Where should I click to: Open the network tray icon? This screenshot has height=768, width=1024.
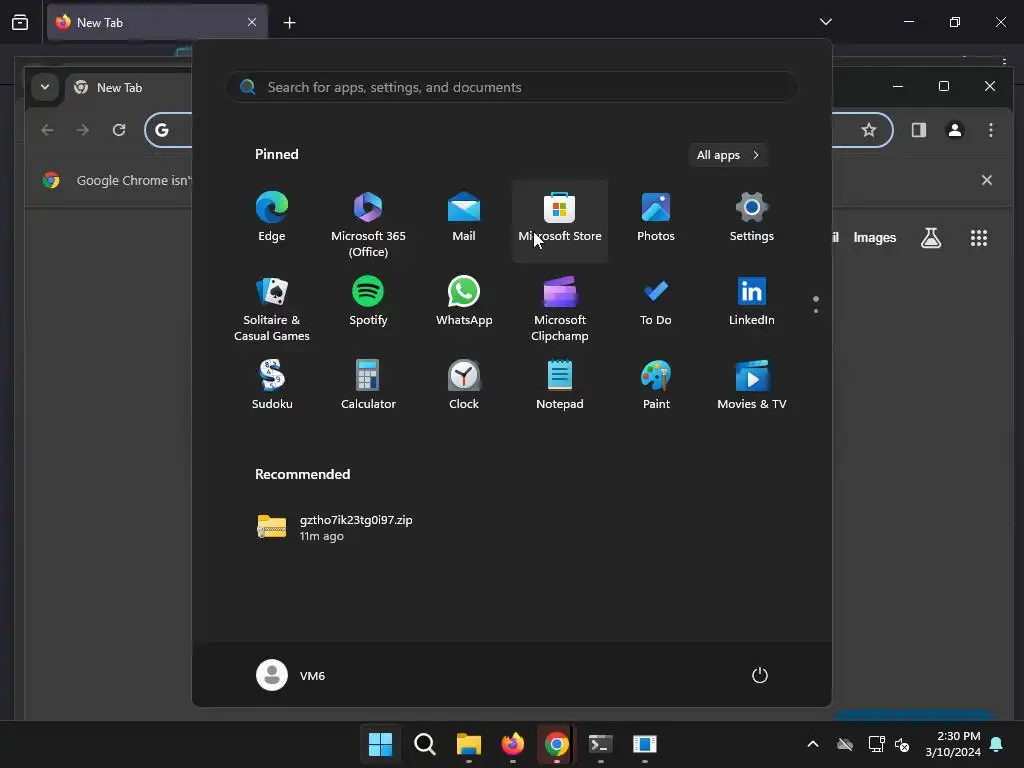[x=876, y=744]
